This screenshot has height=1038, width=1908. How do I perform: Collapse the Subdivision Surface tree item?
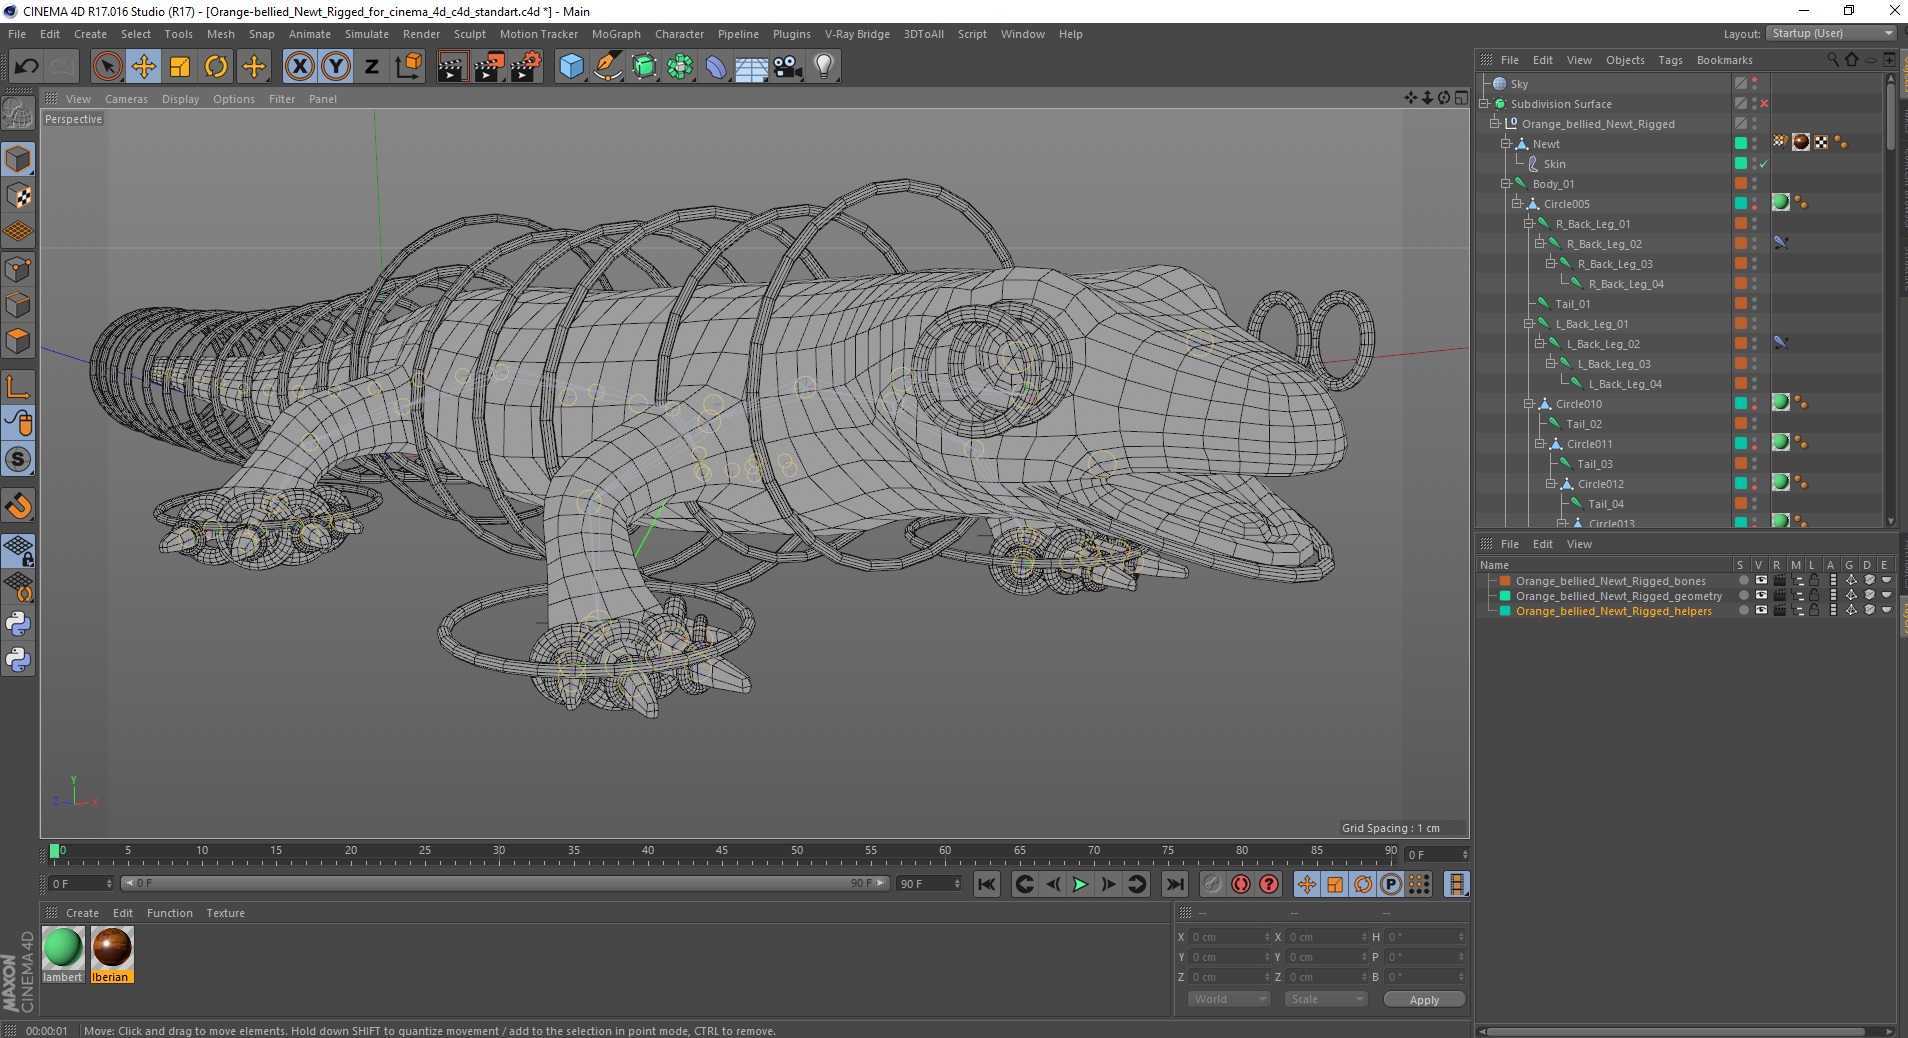(1484, 104)
